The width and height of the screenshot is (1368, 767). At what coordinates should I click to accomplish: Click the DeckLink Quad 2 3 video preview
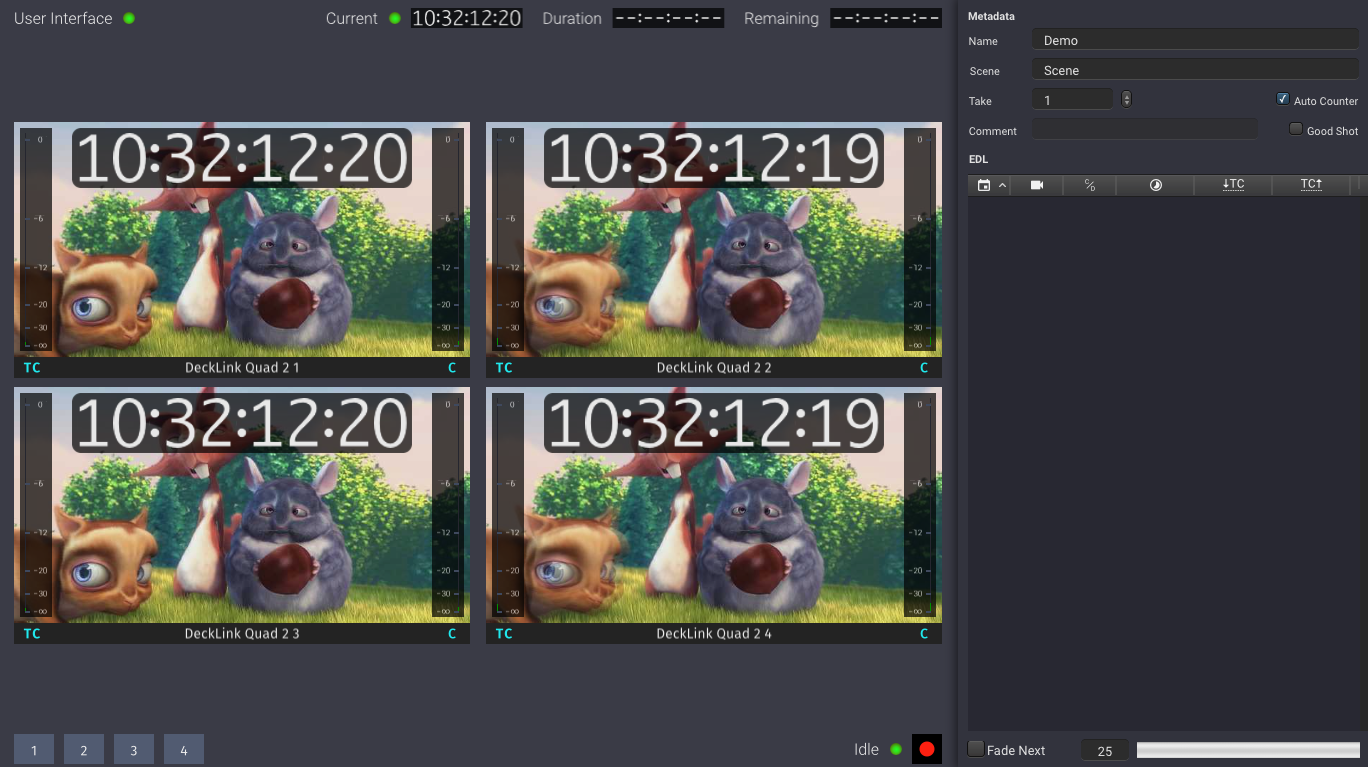pyautogui.click(x=242, y=505)
